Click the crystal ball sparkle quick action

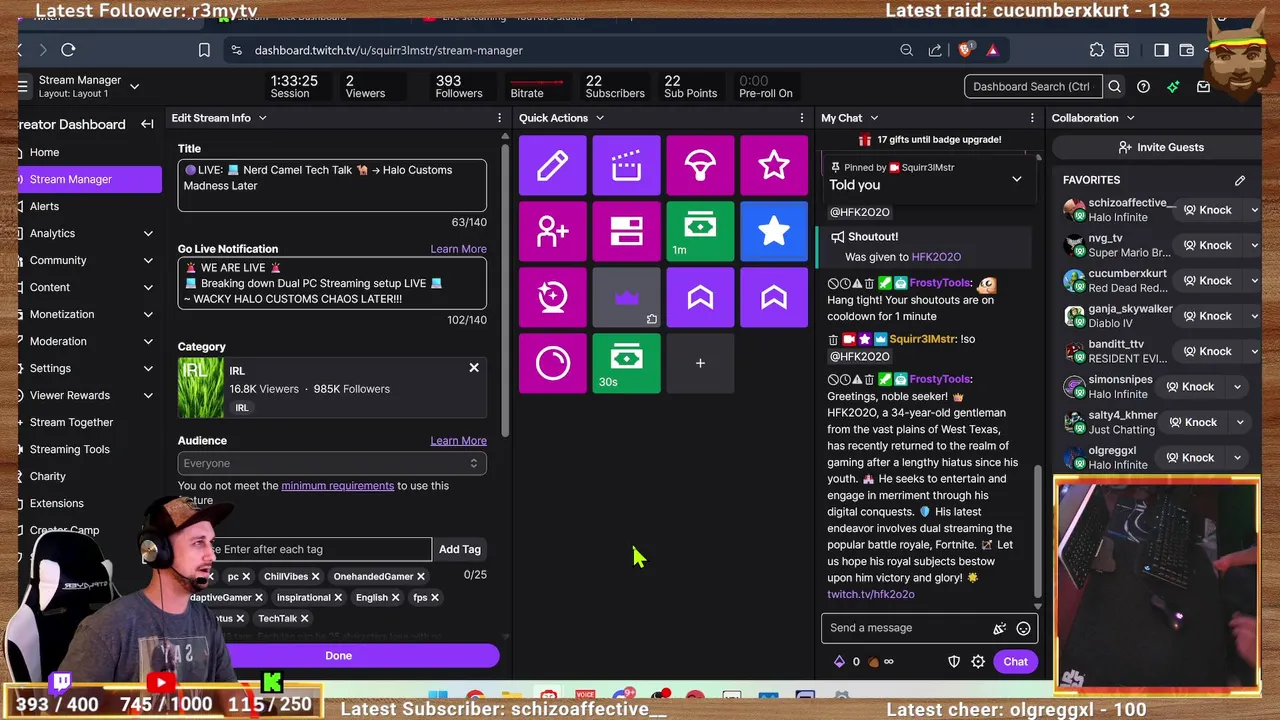tap(553, 297)
